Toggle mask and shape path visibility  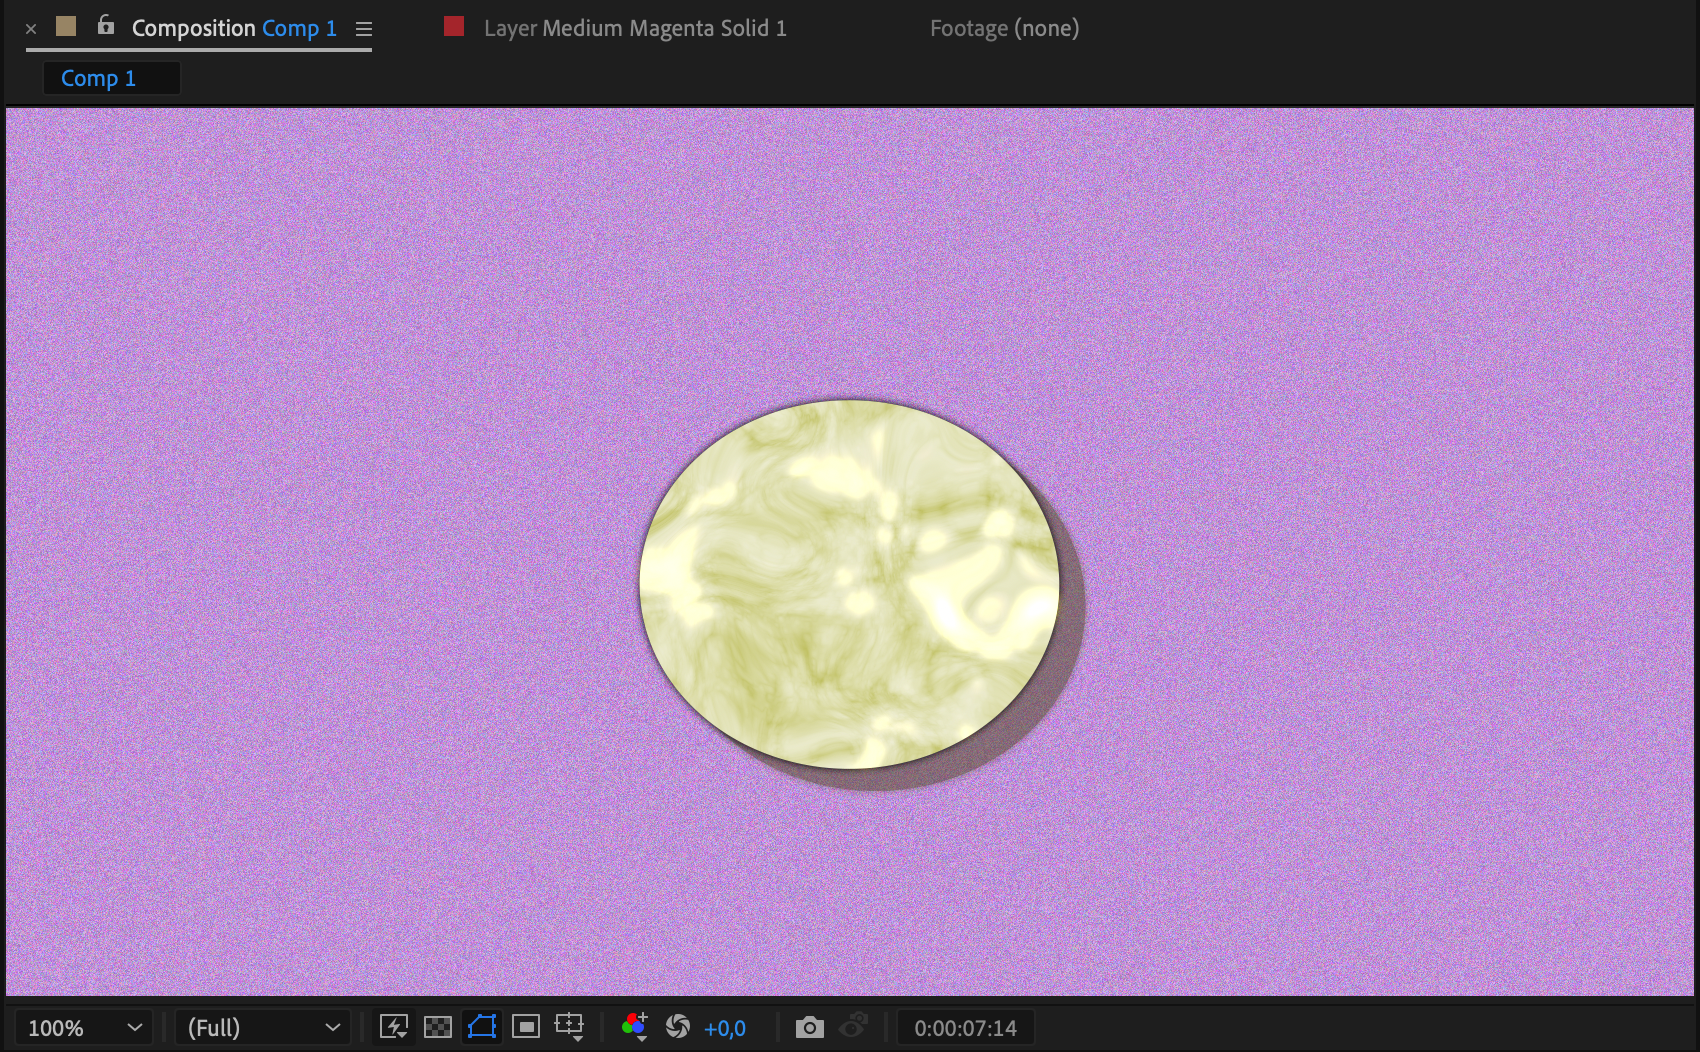pyautogui.click(x=482, y=1027)
